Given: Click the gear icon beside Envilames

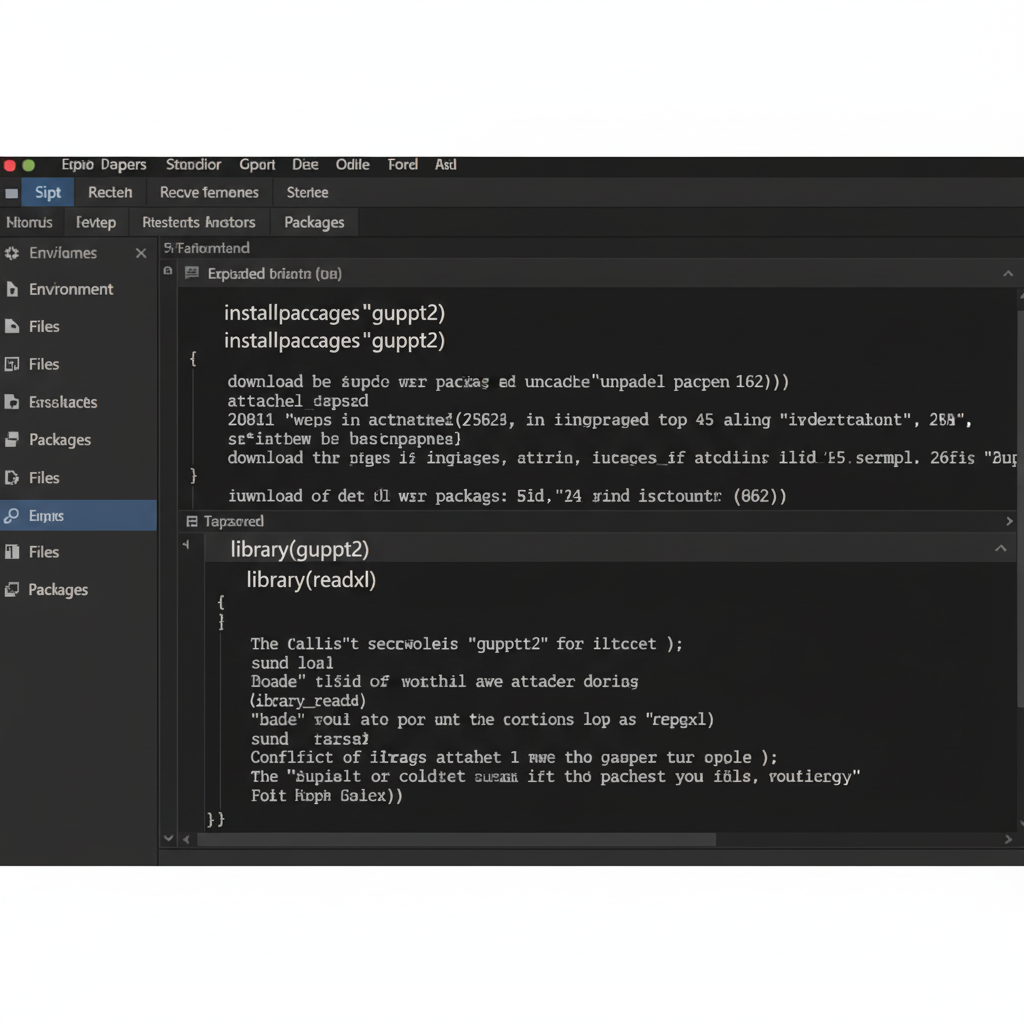Looking at the screenshot, I should point(12,254).
